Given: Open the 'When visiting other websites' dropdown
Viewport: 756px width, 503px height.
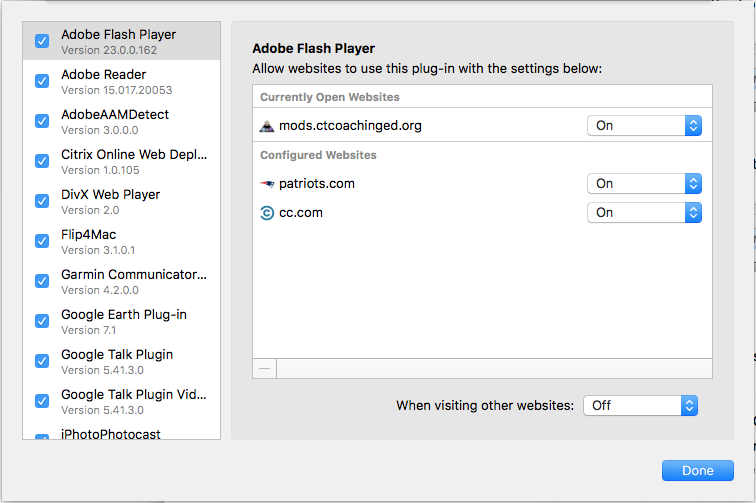Looking at the screenshot, I should tap(640, 406).
